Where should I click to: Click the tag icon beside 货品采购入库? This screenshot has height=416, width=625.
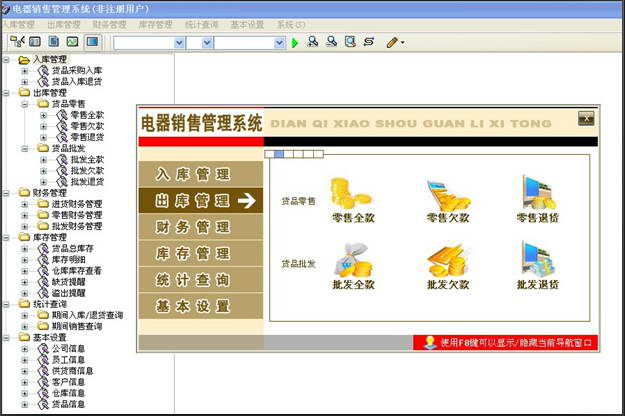[x=43, y=71]
